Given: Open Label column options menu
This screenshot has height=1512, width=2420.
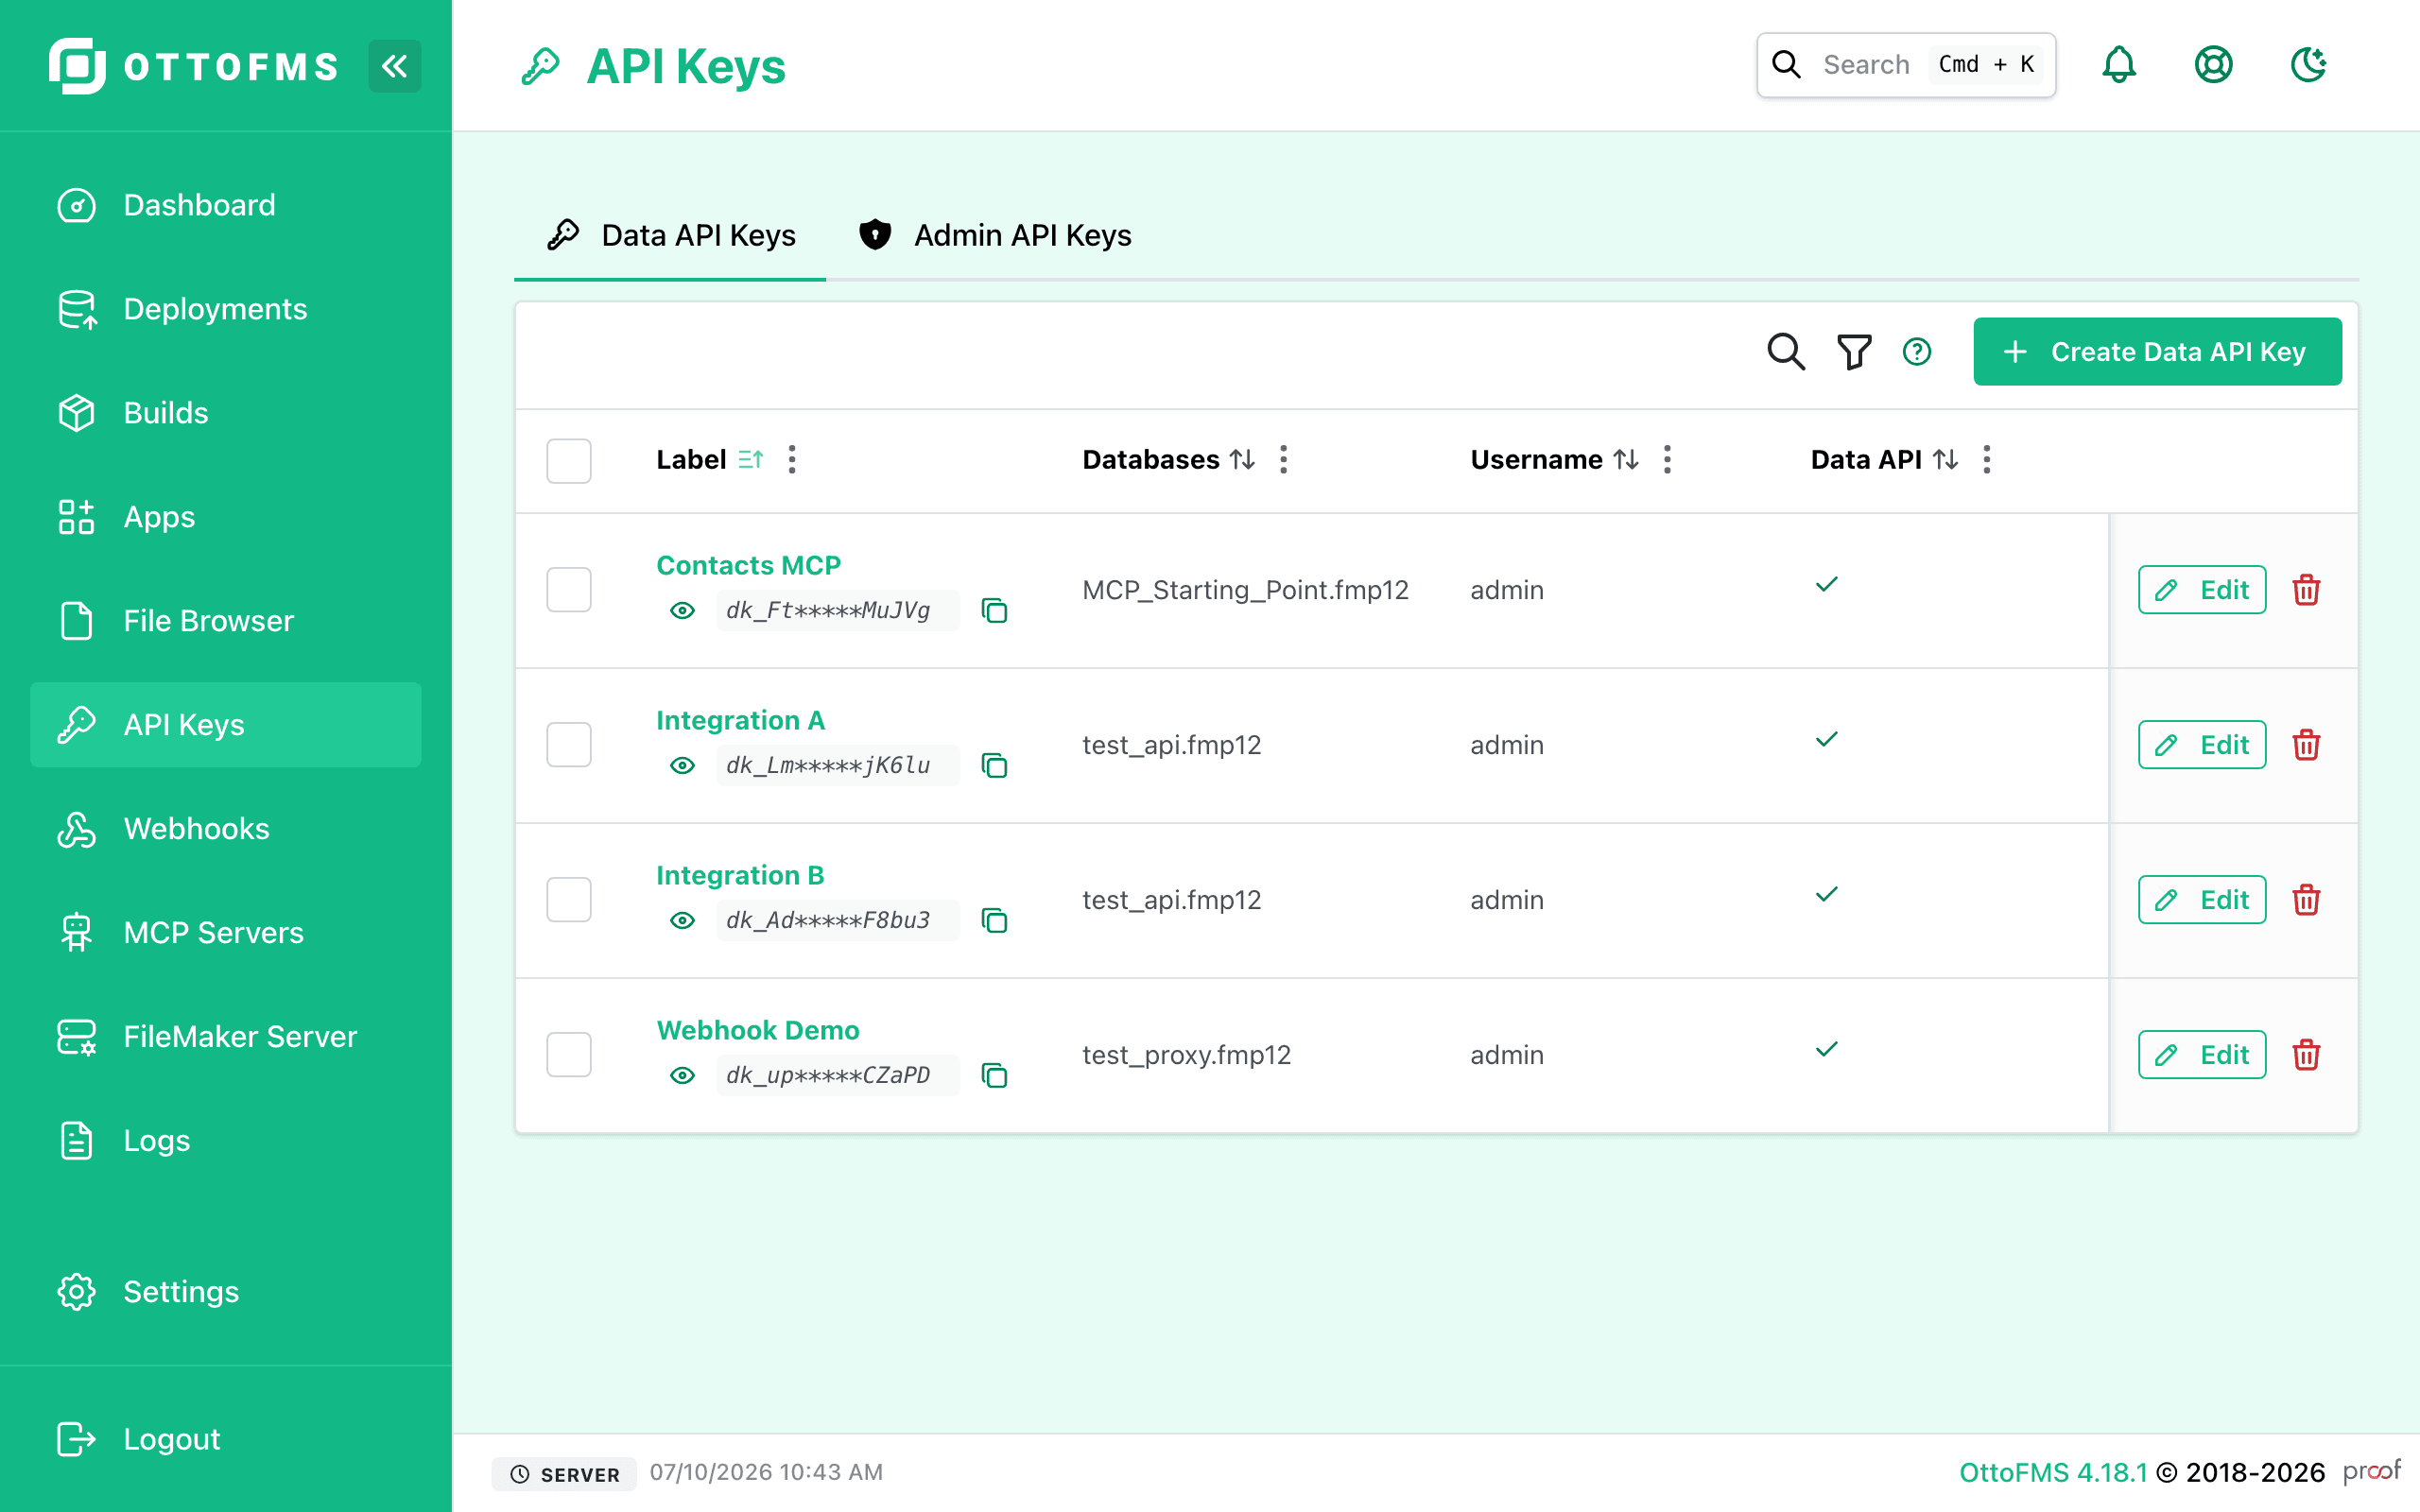Looking at the screenshot, I should click(x=792, y=459).
